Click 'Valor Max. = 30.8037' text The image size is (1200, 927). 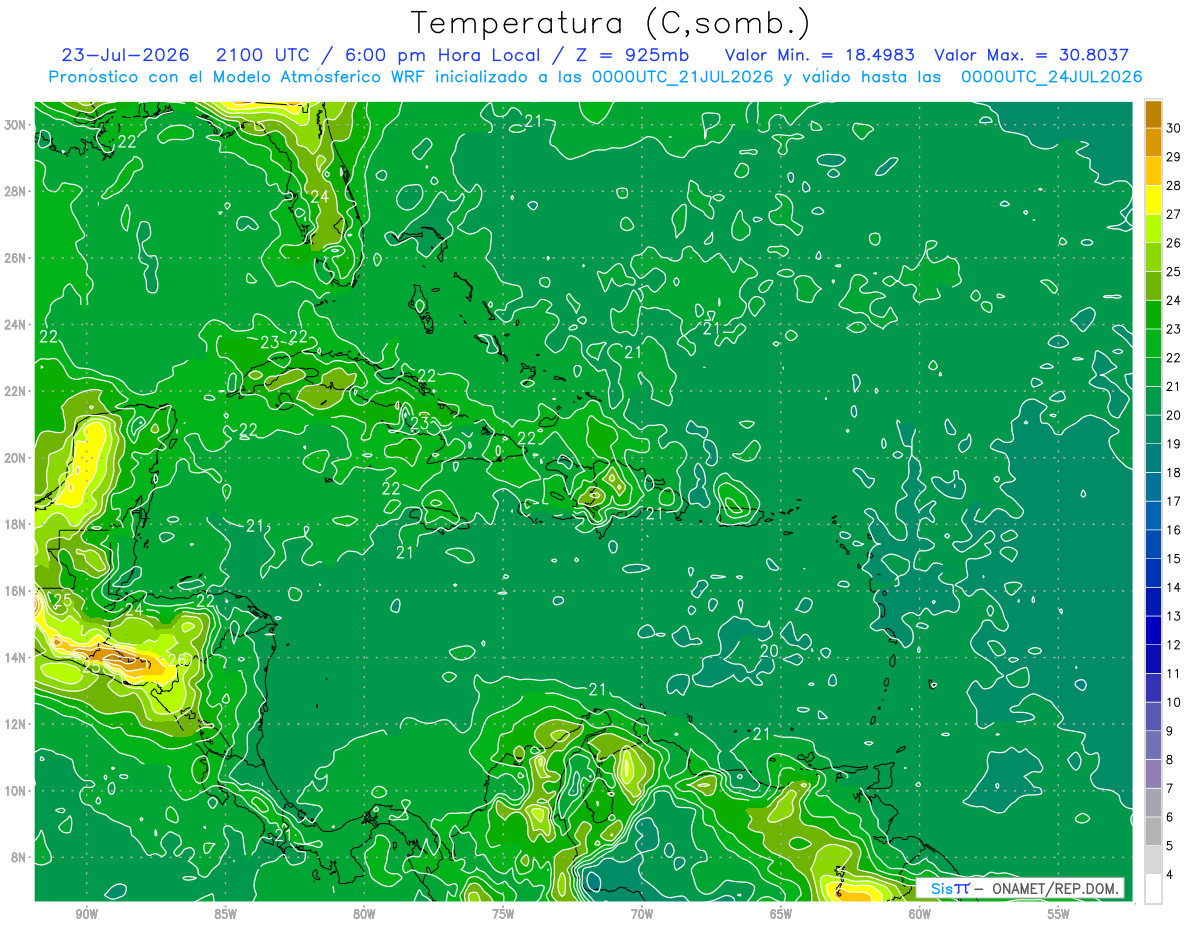click(x=1031, y=55)
